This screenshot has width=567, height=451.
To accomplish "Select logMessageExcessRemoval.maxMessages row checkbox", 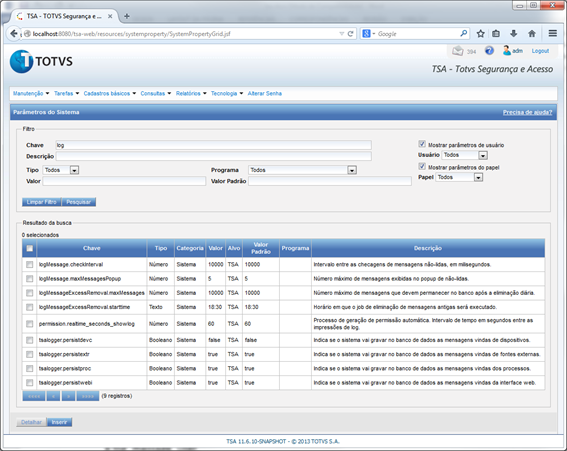I will point(30,293).
